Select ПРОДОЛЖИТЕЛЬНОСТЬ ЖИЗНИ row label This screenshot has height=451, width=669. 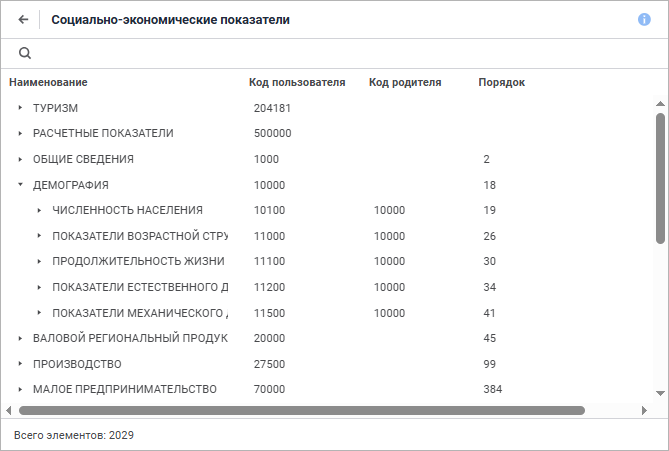coord(138,261)
